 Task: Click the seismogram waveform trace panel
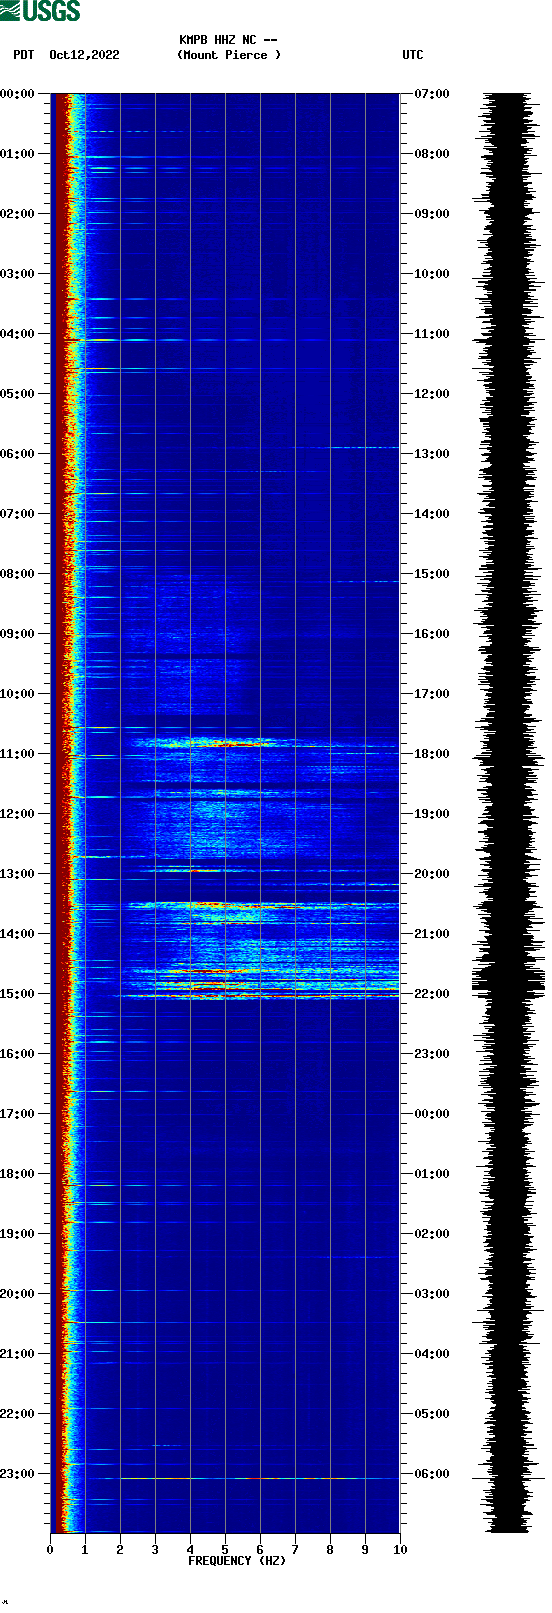[x=508, y=813]
